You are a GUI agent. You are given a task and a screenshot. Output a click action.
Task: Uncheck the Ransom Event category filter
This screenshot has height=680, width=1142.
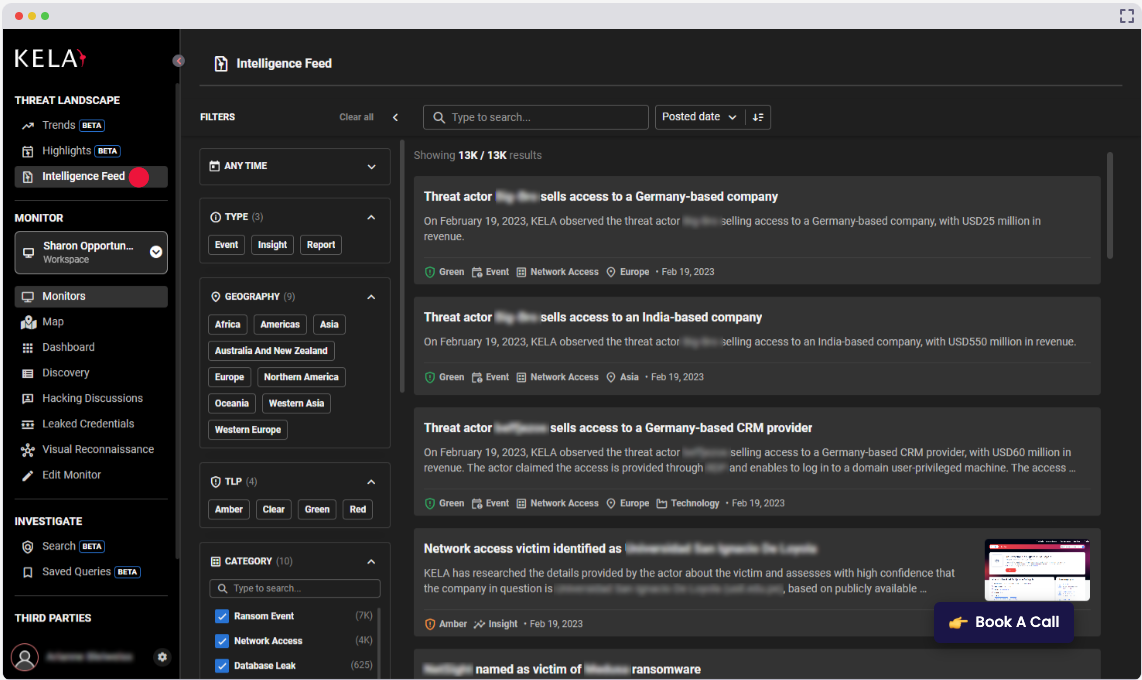click(221, 616)
